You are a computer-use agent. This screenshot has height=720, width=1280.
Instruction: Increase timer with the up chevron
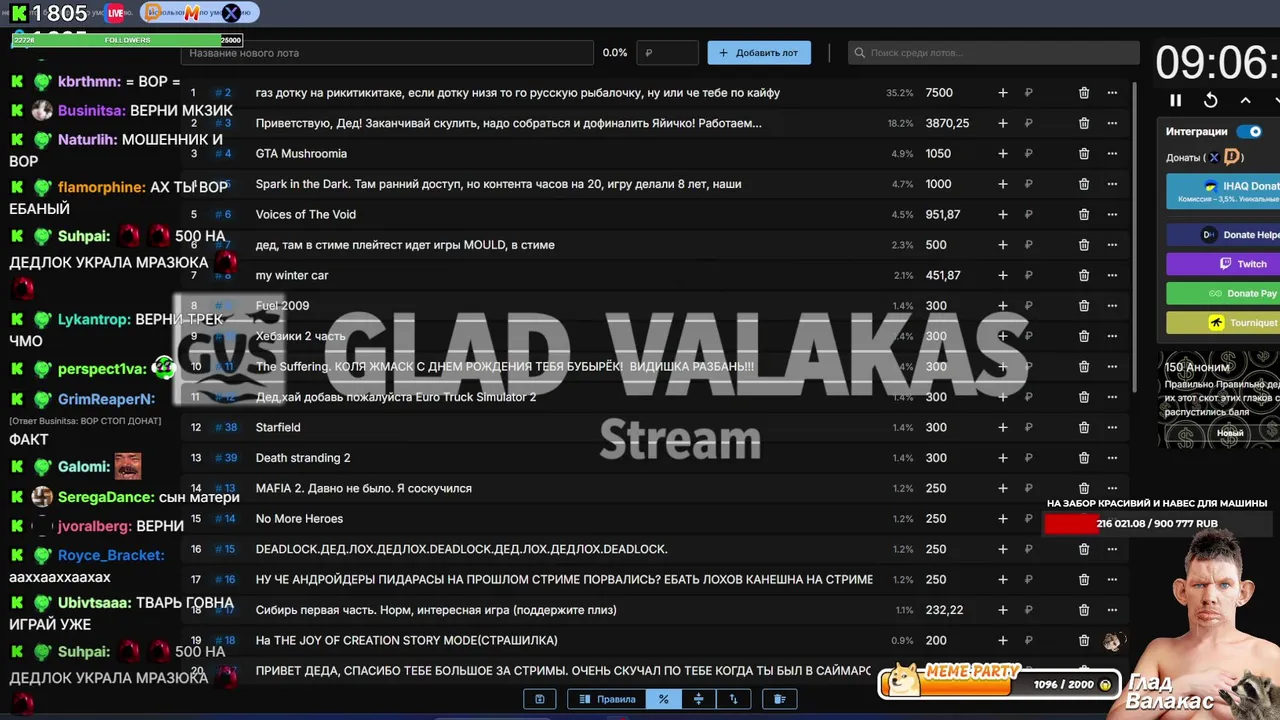click(x=1245, y=100)
